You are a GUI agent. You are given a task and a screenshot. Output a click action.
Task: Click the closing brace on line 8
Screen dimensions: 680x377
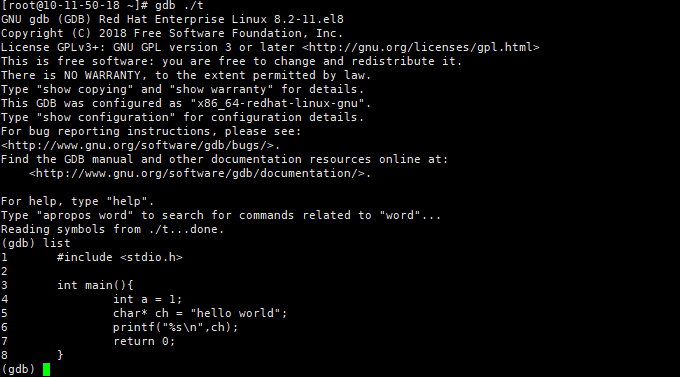click(x=60, y=355)
